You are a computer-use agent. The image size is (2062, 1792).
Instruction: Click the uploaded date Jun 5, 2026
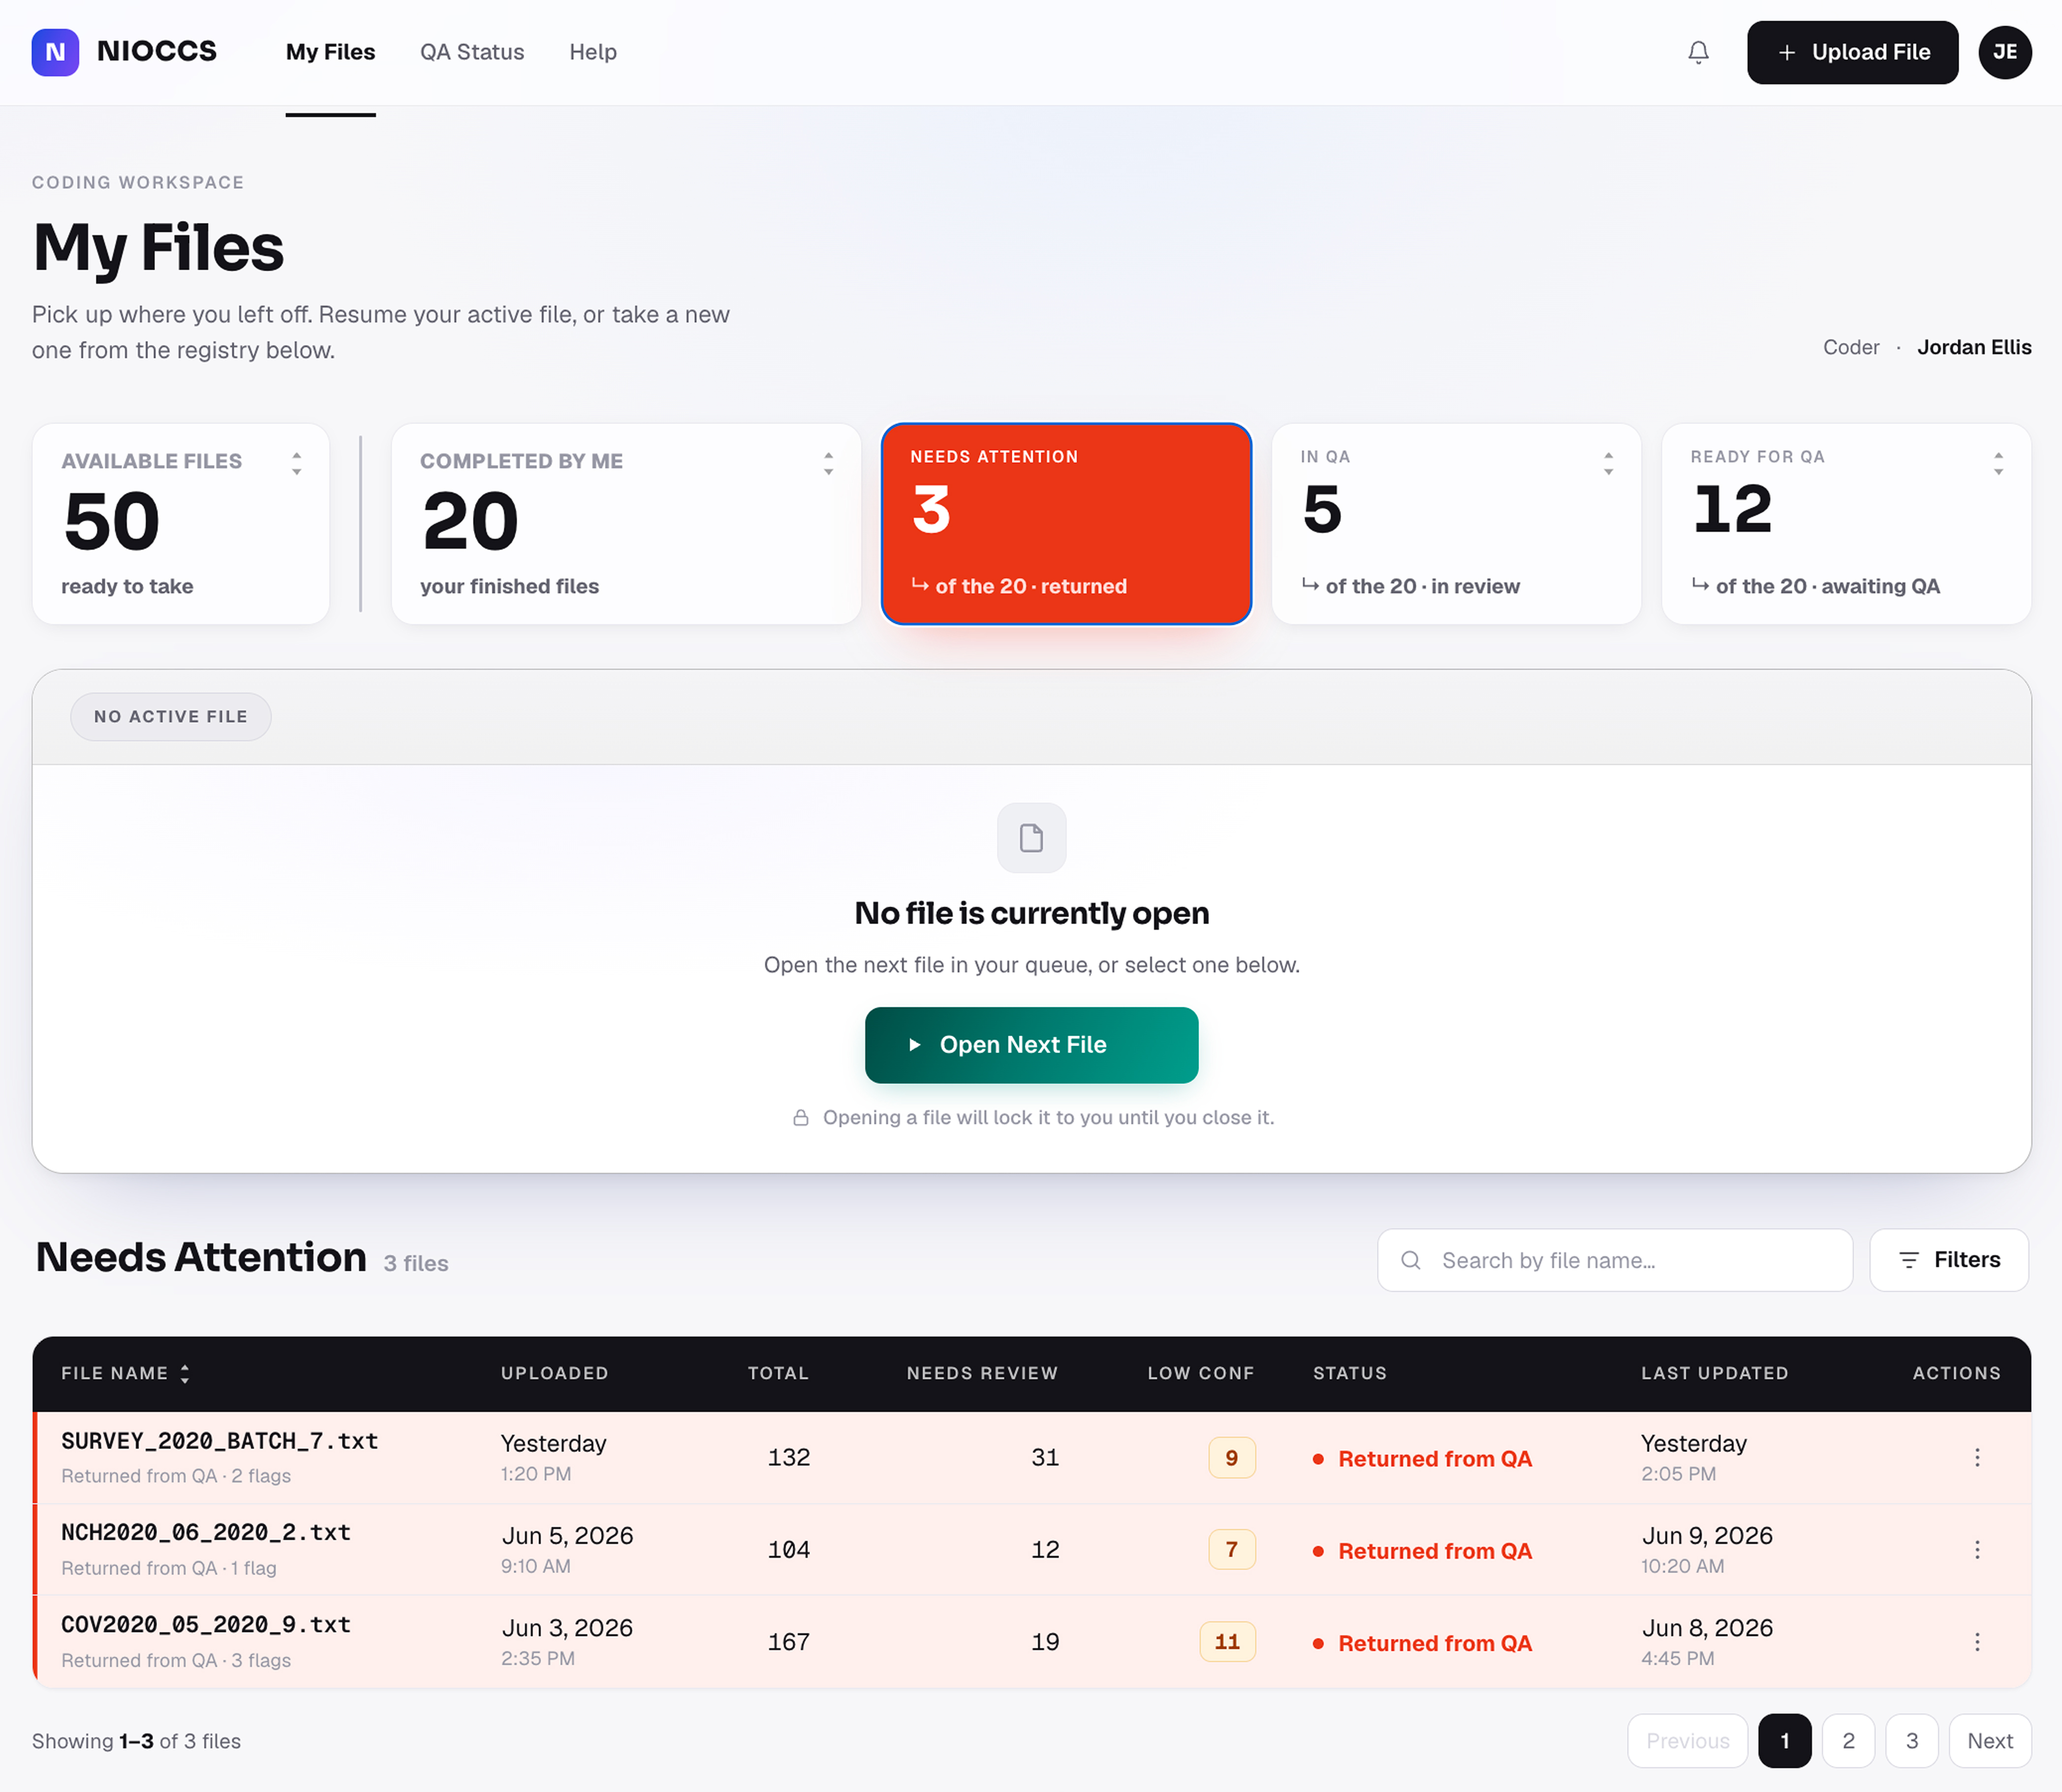567,1535
